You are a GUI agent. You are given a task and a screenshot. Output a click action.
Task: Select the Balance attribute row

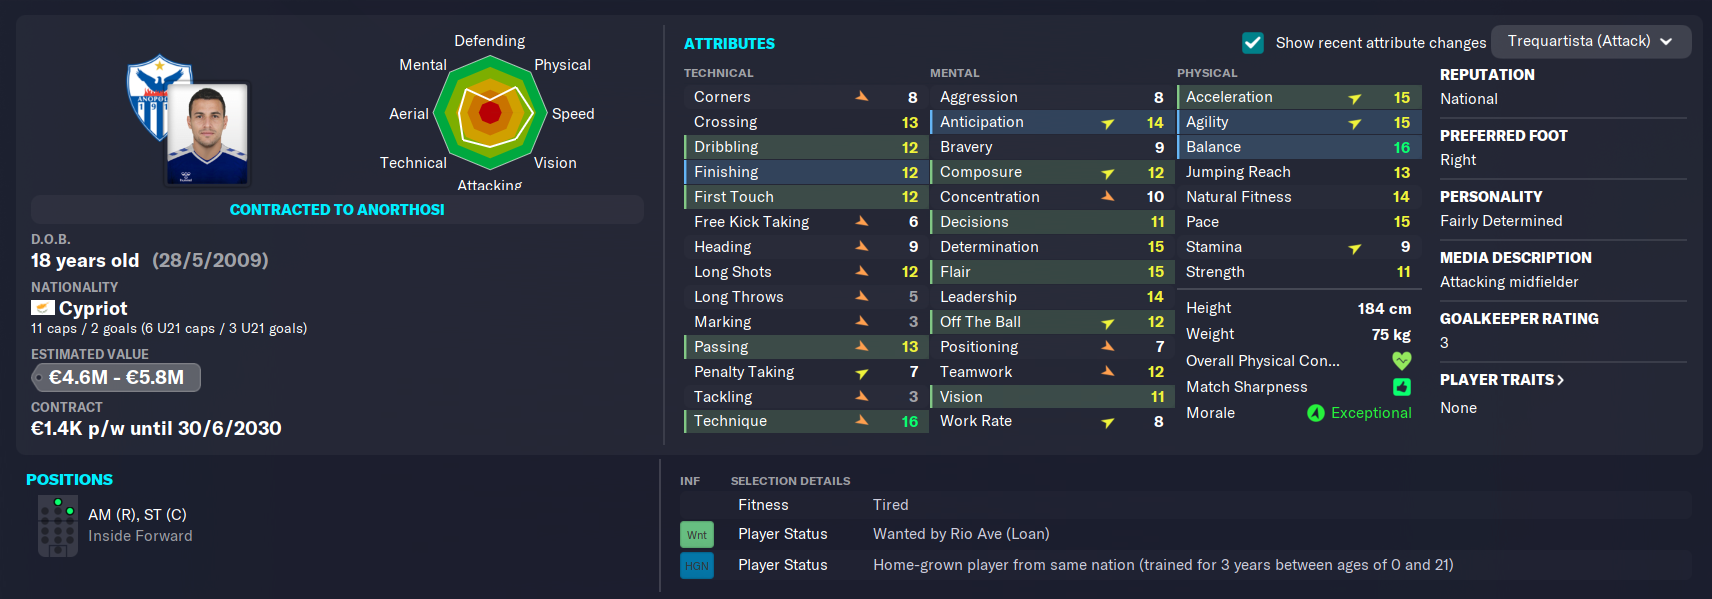[x=1297, y=147]
